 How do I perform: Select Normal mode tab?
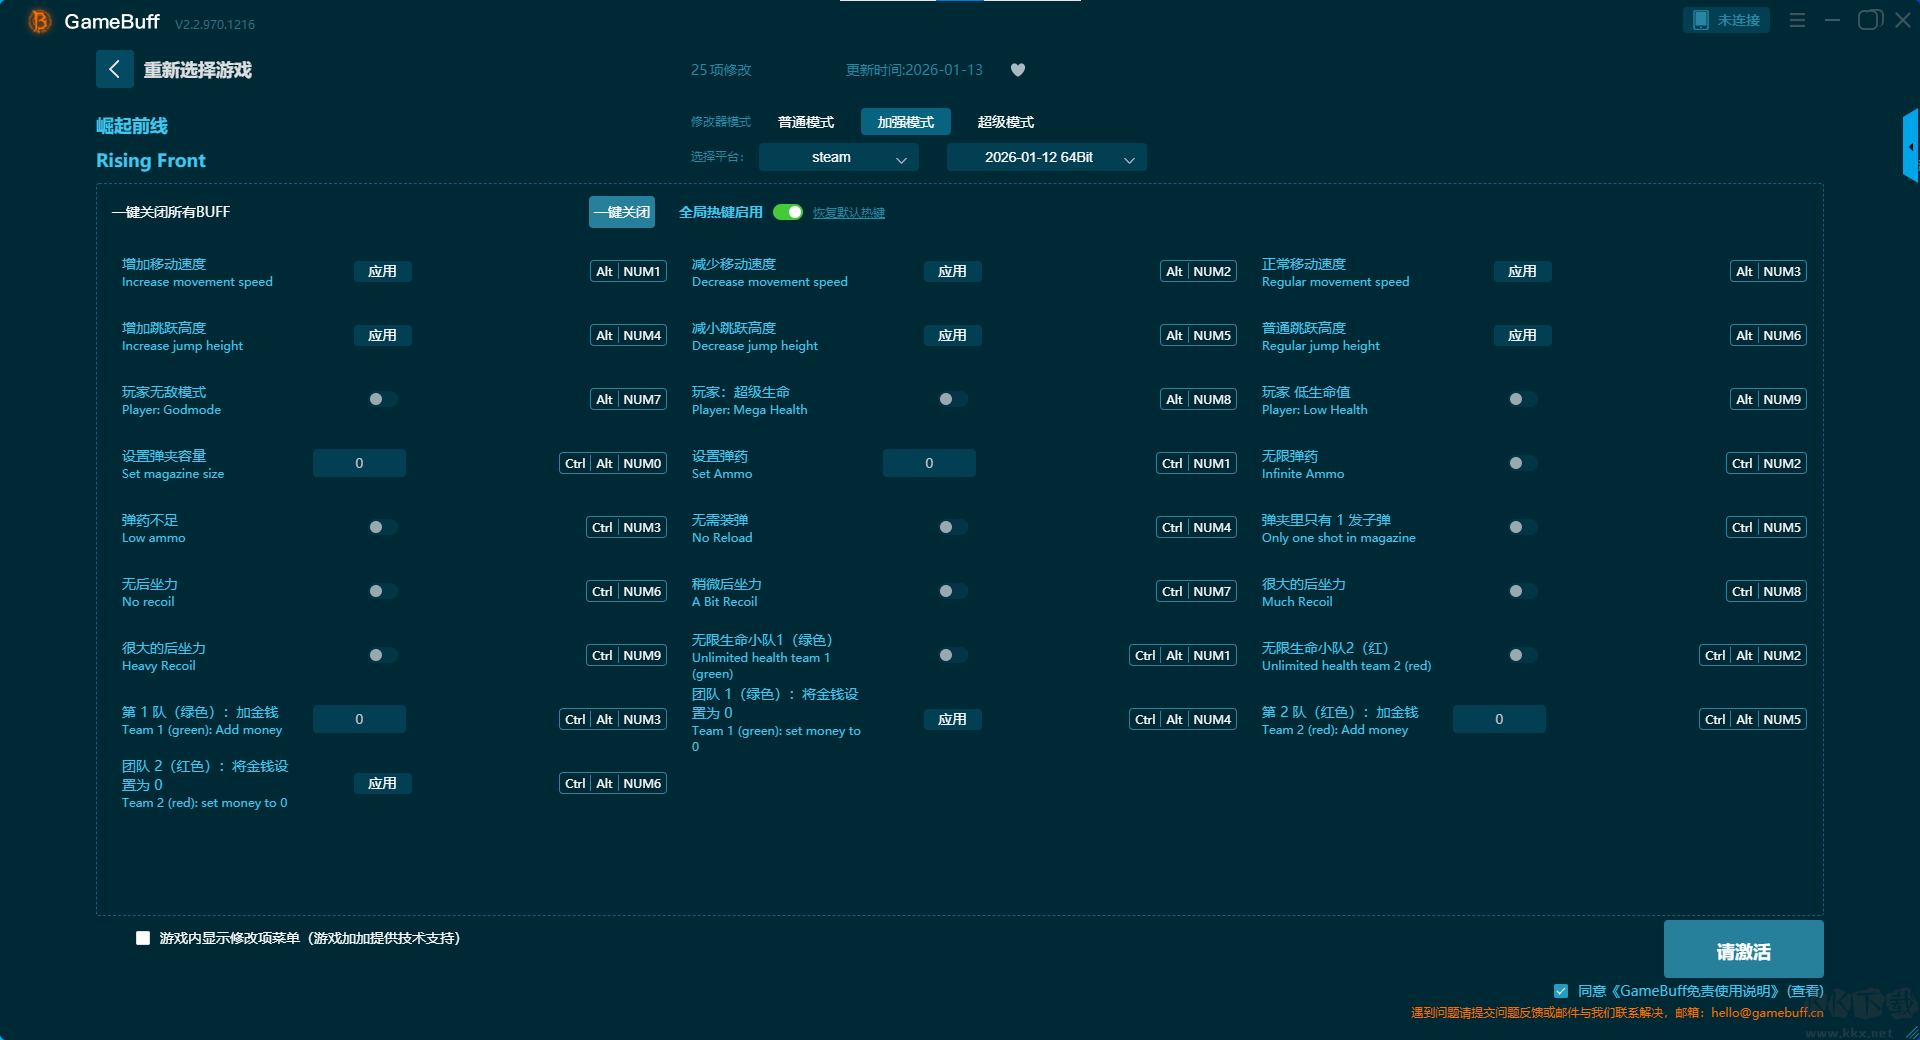806,122
